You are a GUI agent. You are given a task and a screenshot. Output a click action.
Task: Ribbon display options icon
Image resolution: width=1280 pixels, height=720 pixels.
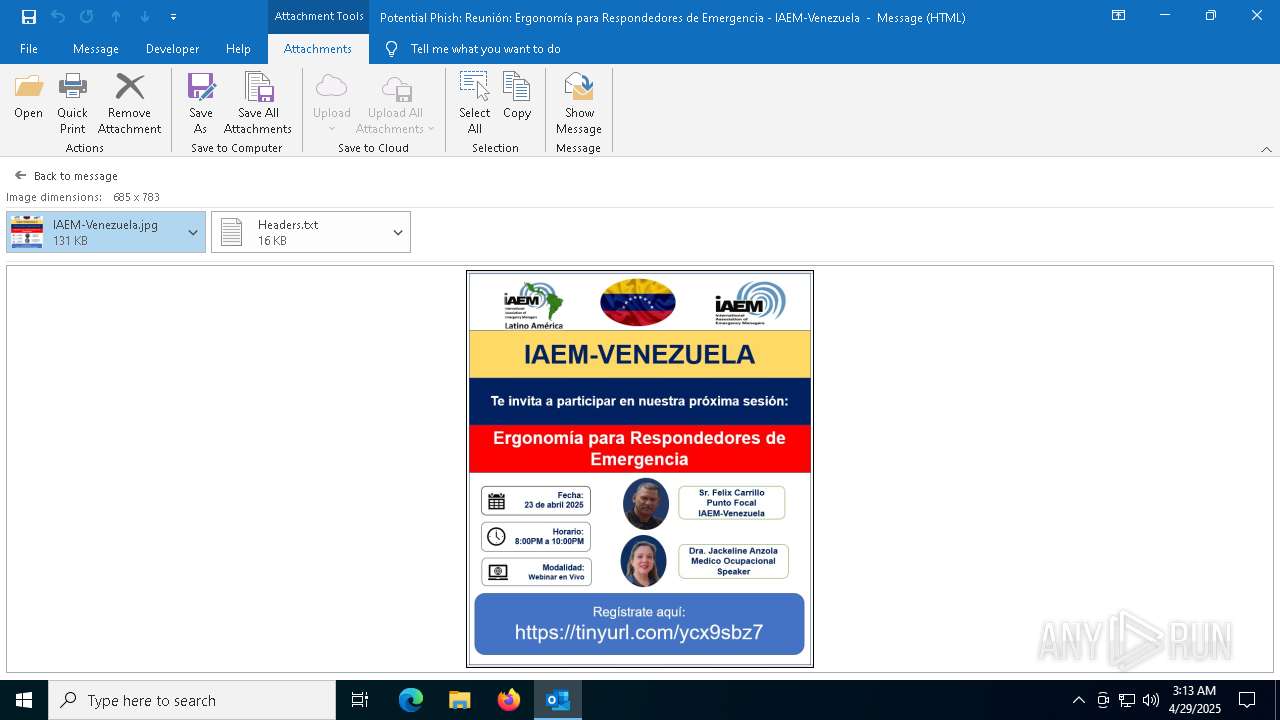1119,16
